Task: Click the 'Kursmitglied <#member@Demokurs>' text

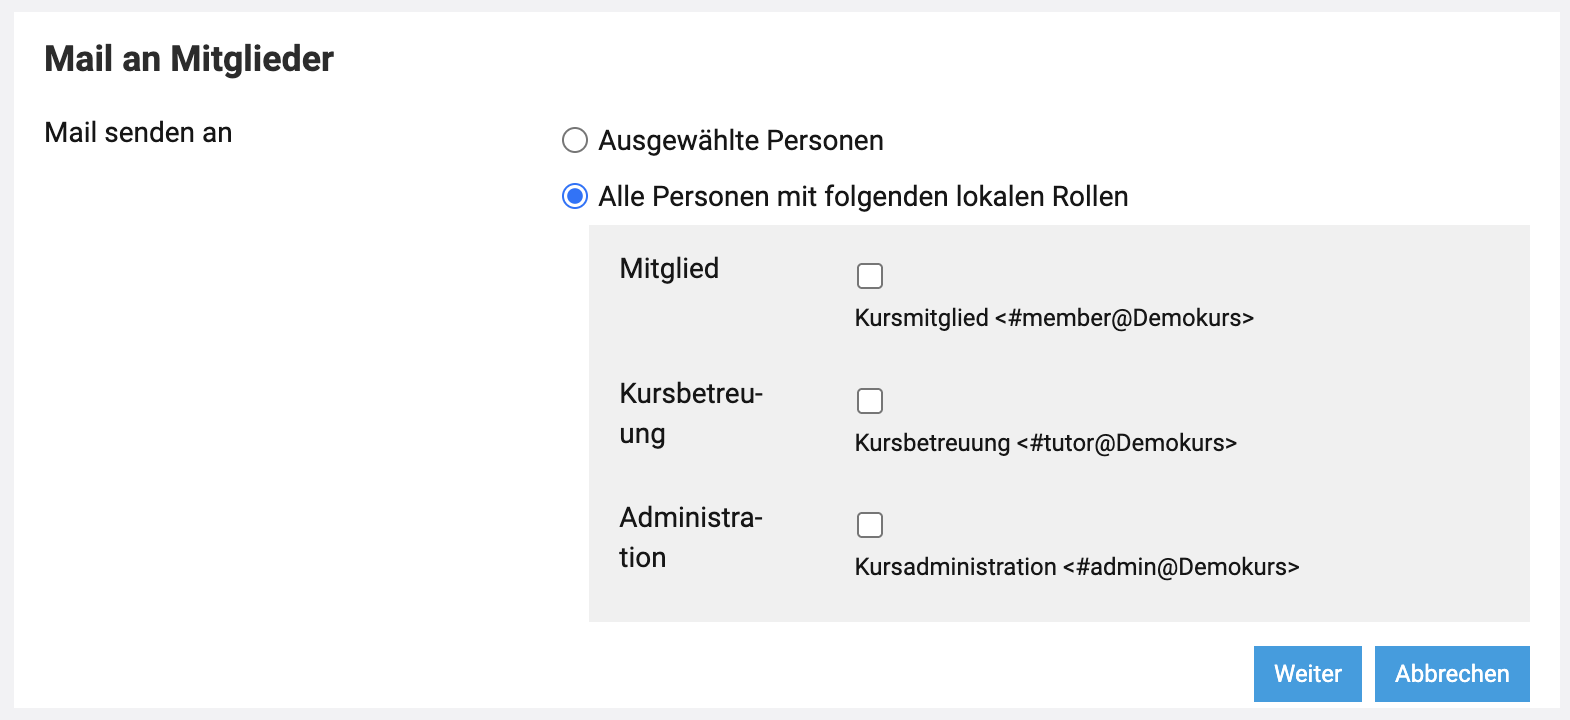Action: coord(1054,318)
